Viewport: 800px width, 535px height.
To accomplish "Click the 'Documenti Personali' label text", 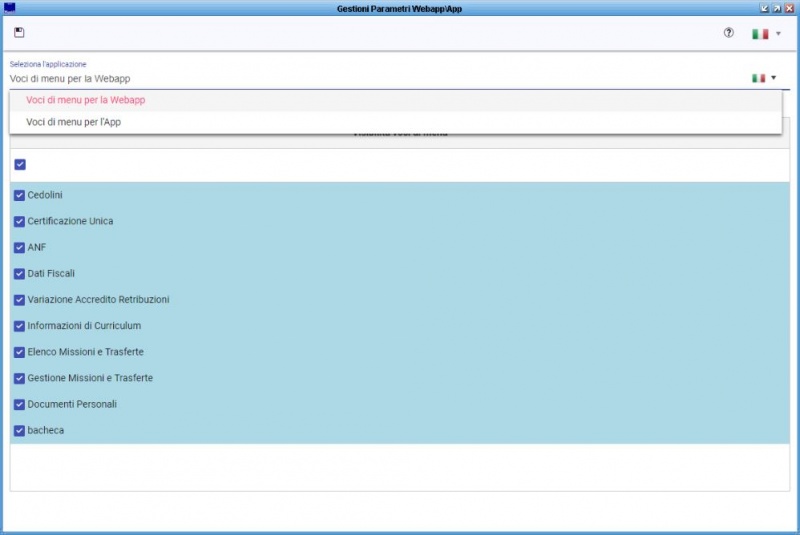I will point(72,404).
